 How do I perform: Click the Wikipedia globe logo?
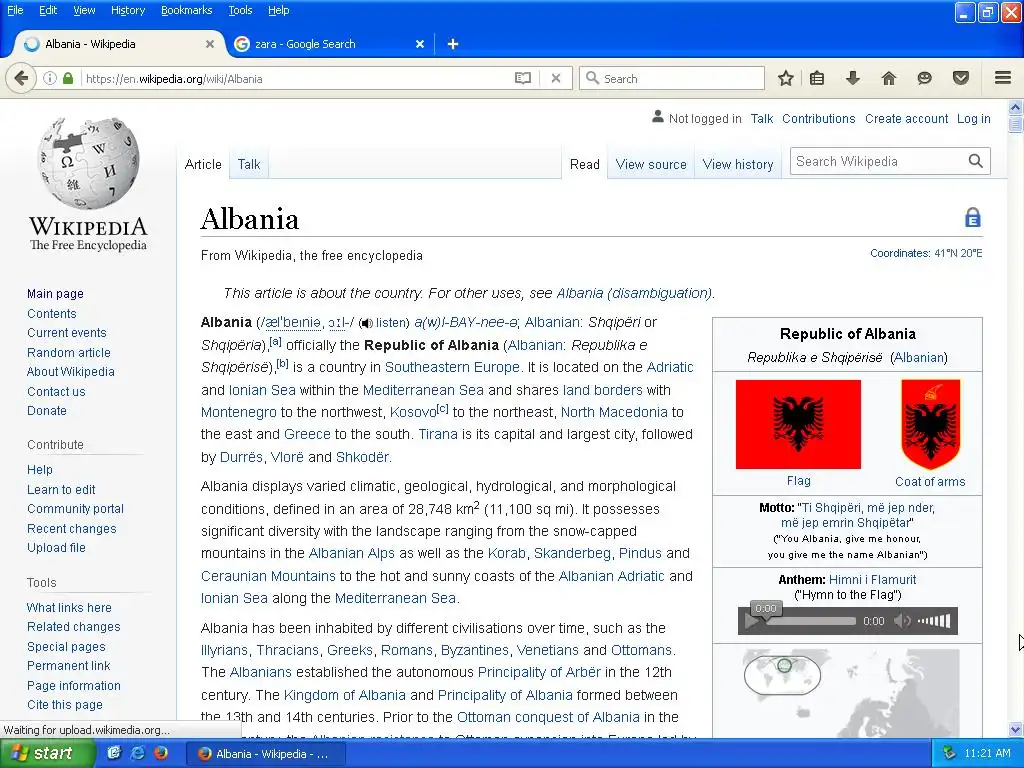(x=88, y=163)
